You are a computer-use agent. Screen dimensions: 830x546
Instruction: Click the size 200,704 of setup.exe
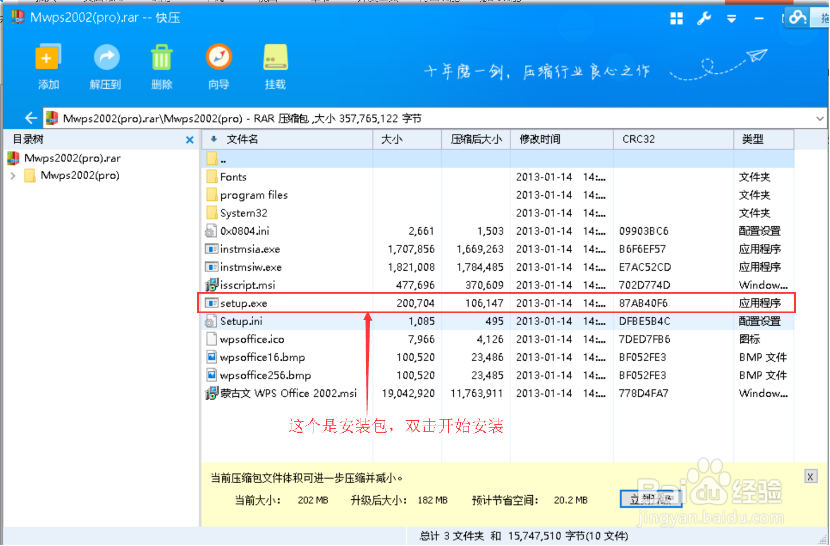415,303
